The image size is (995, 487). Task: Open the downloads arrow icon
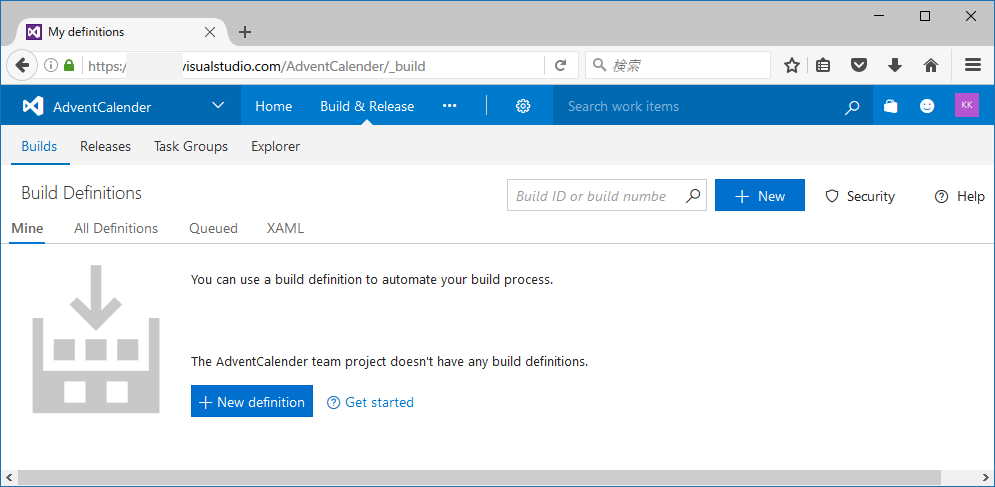point(895,65)
